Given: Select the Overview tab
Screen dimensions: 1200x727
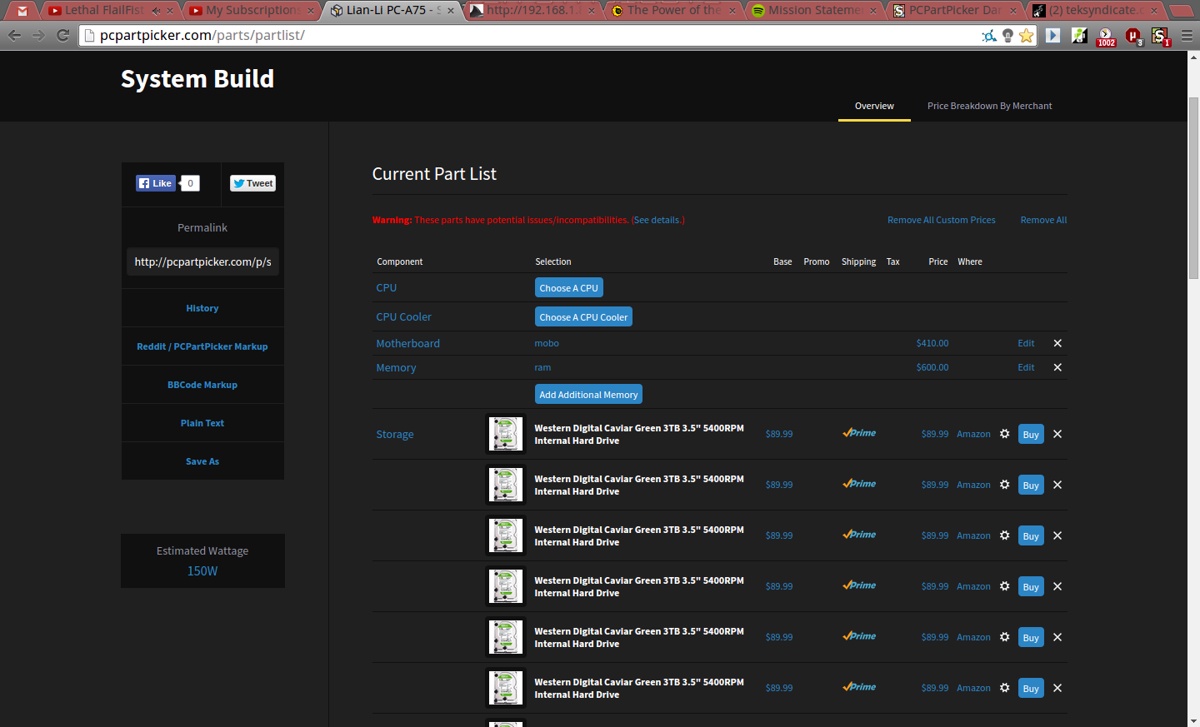Looking at the screenshot, I should coord(874,105).
